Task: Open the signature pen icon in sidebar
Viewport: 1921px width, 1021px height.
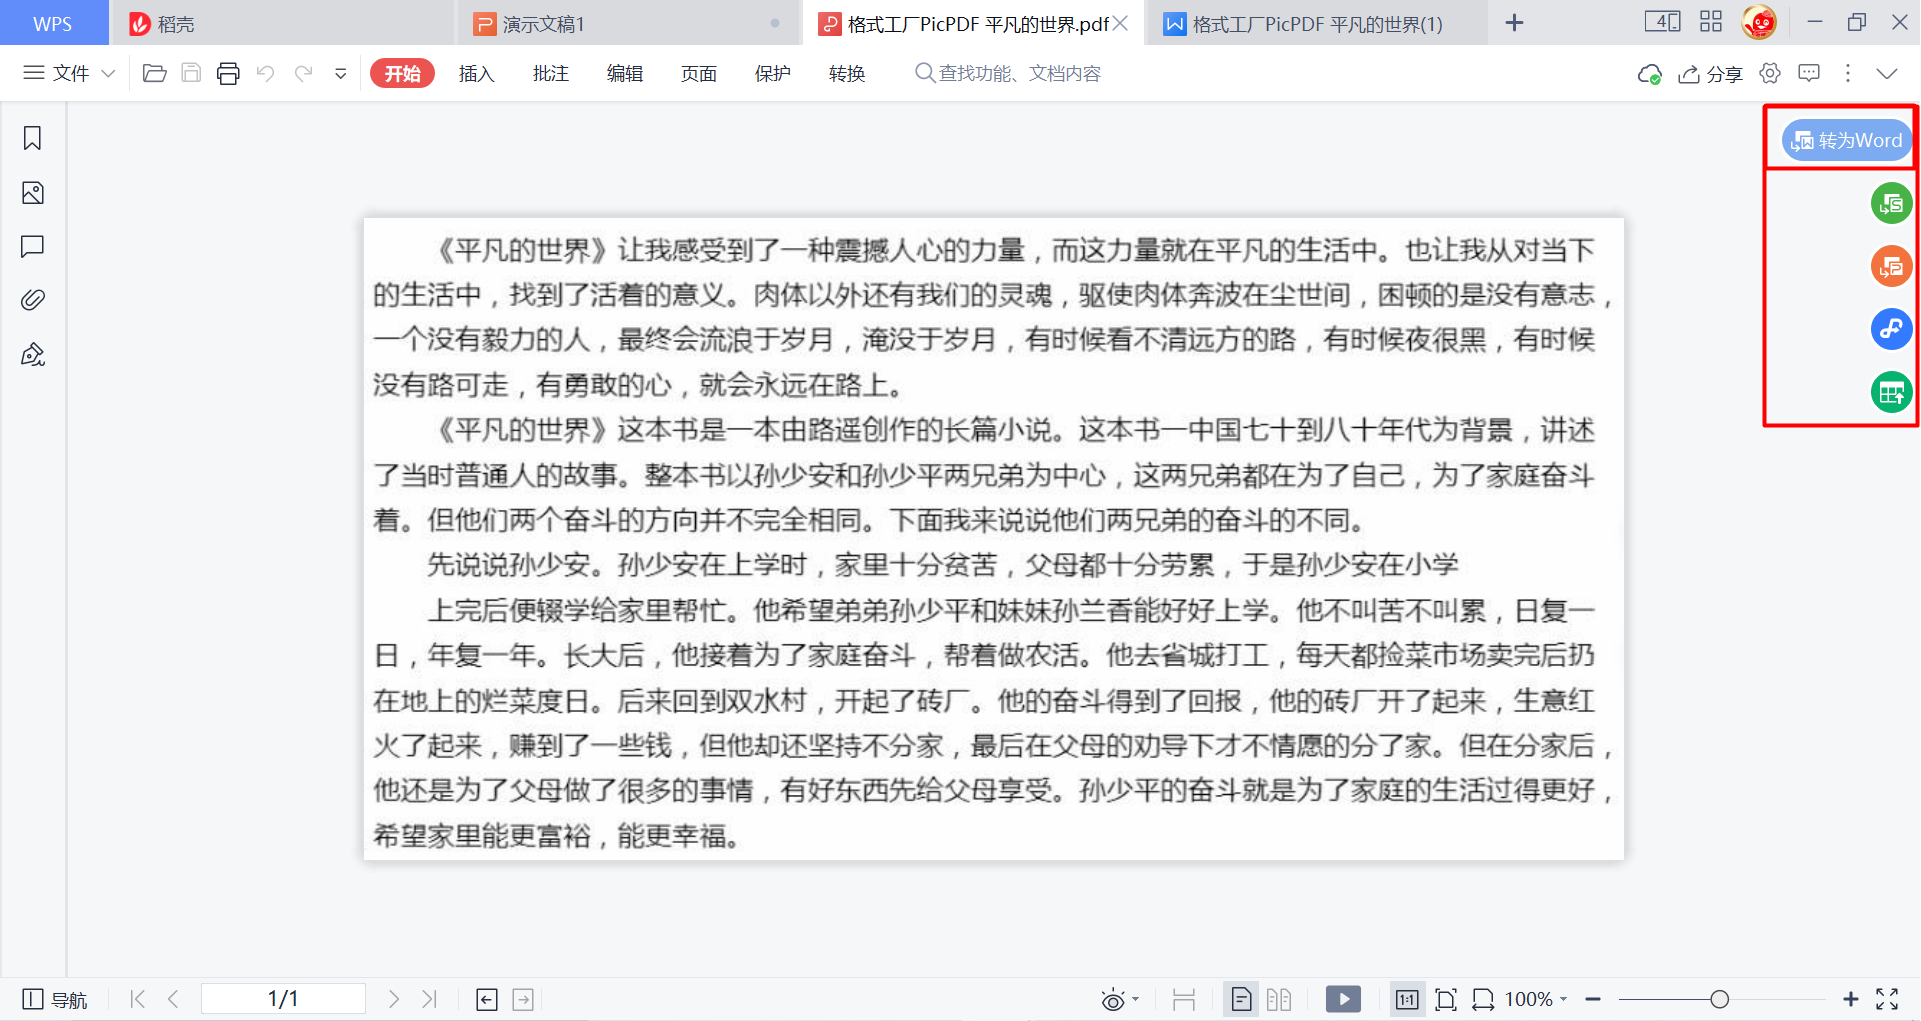Action: coord(33,355)
